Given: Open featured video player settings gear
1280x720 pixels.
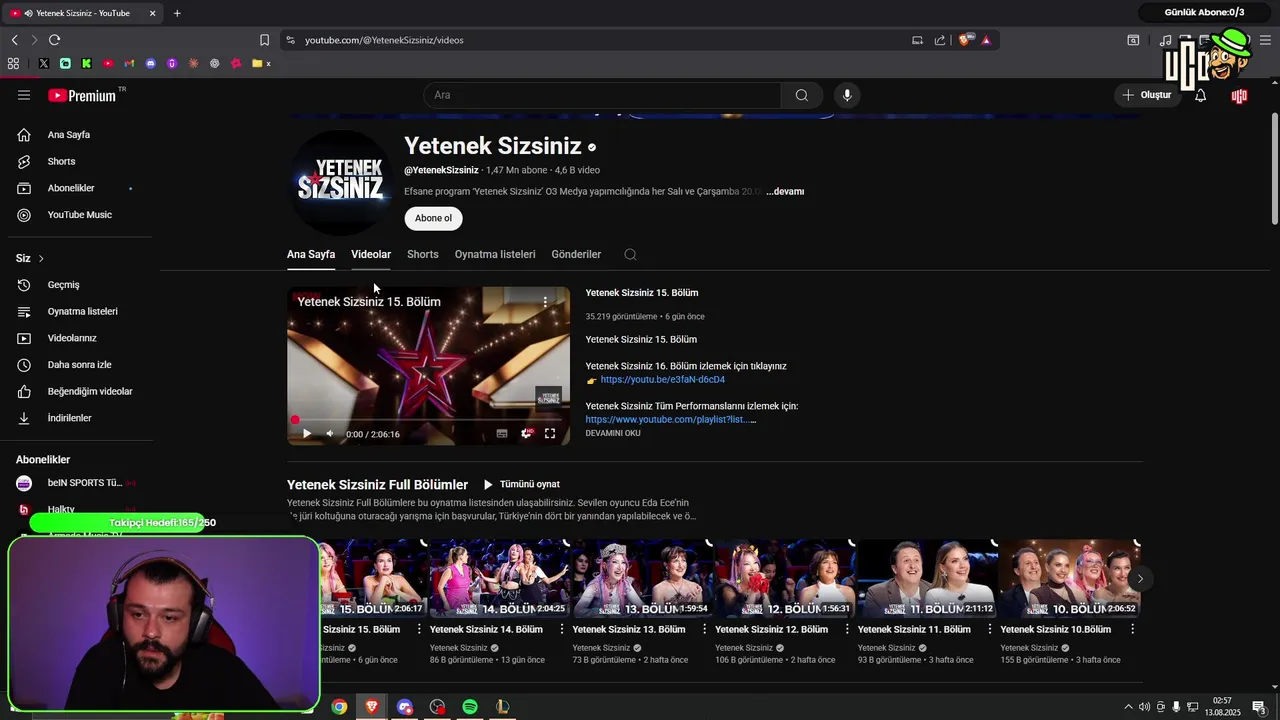Looking at the screenshot, I should (x=526, y=434).
